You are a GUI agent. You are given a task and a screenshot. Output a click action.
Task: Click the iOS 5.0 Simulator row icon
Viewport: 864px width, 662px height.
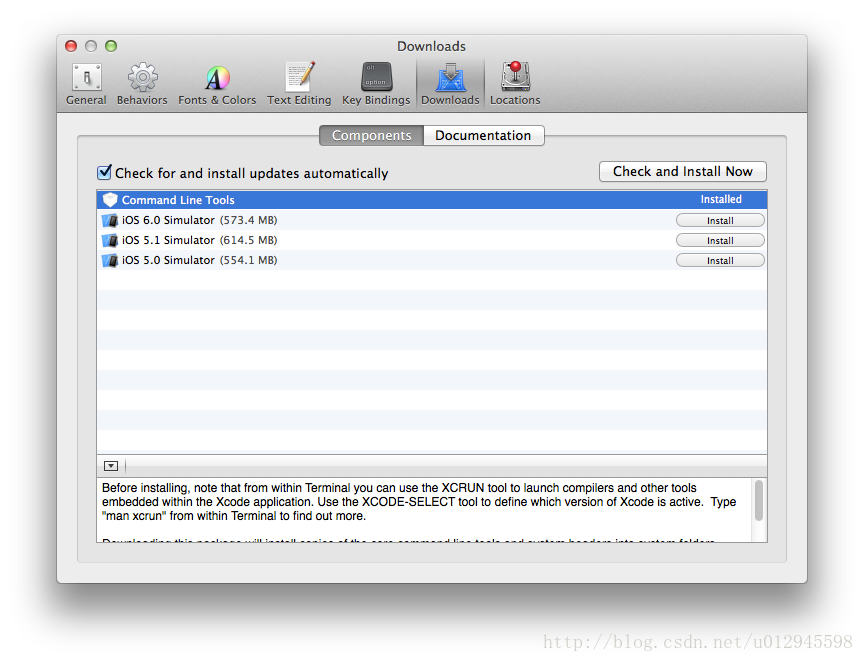pyautogui.click(x=110, y=260)
